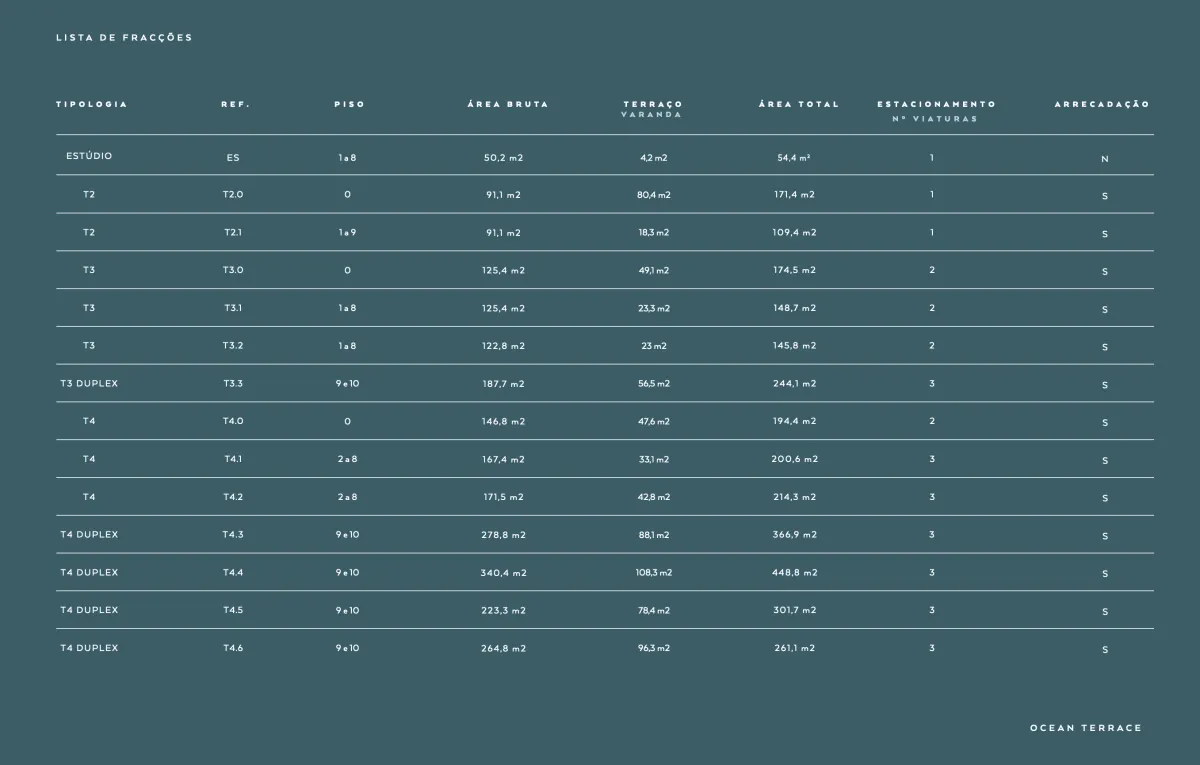This screenshot has height=765, width=1200.
Task: Click the N storage value for ESTÚDIO
Action: point(1105,159)
